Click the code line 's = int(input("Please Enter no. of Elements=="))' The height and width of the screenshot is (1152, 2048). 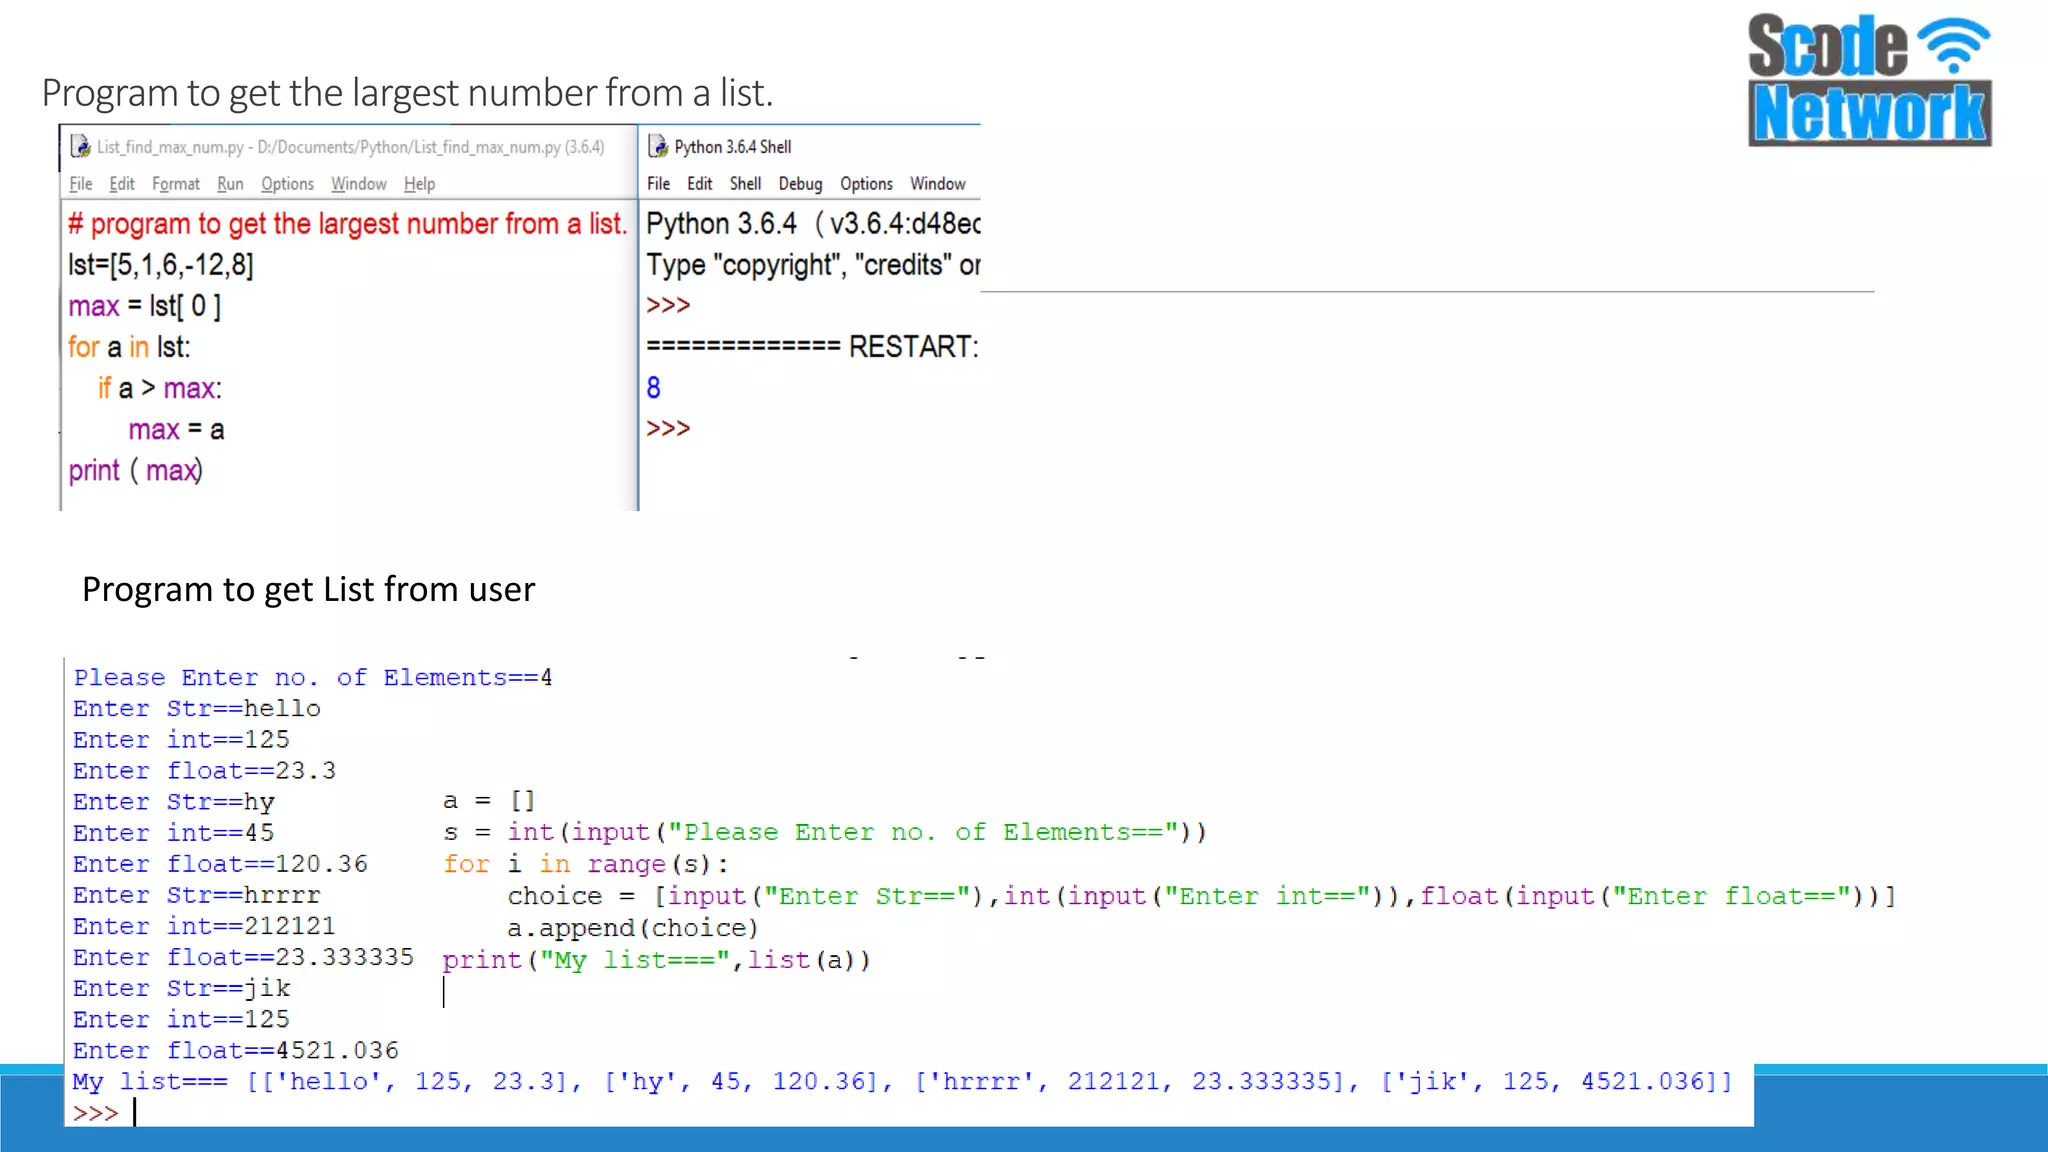[825, 832]
